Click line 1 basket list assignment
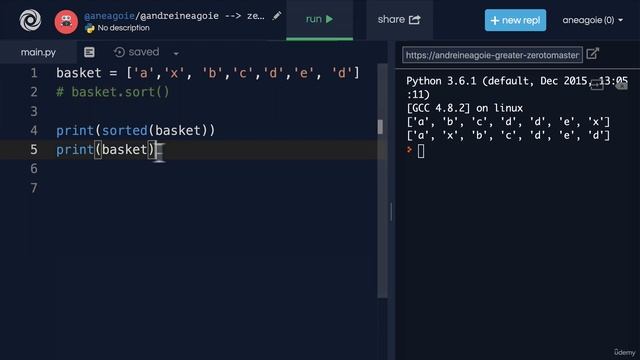Viewport: 640px width, 360px height. point(208,73)
